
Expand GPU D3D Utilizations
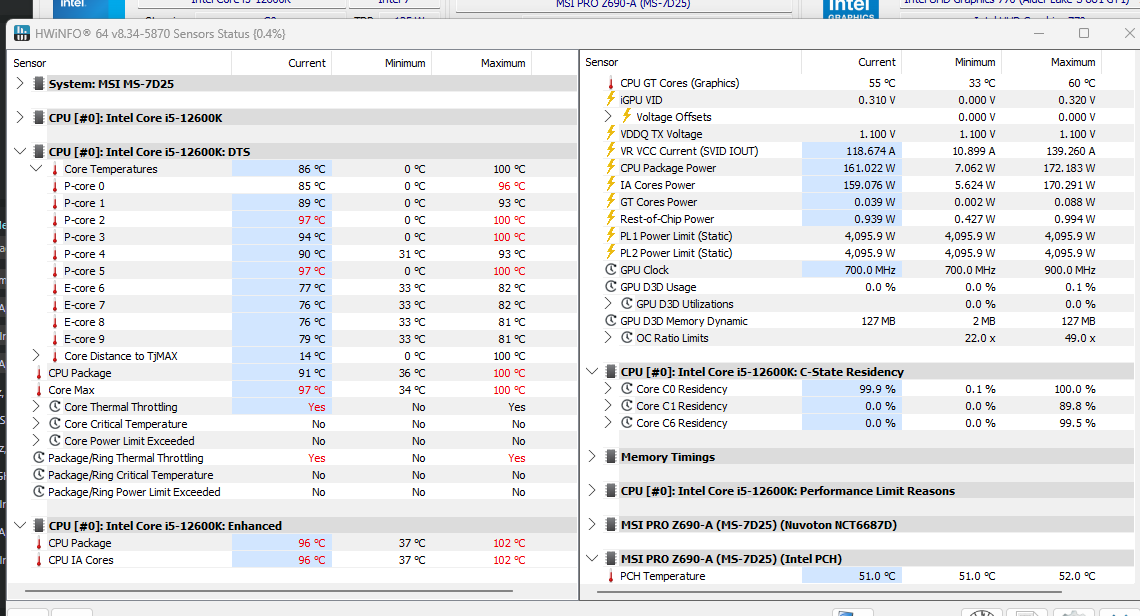[x=608, y=303]
